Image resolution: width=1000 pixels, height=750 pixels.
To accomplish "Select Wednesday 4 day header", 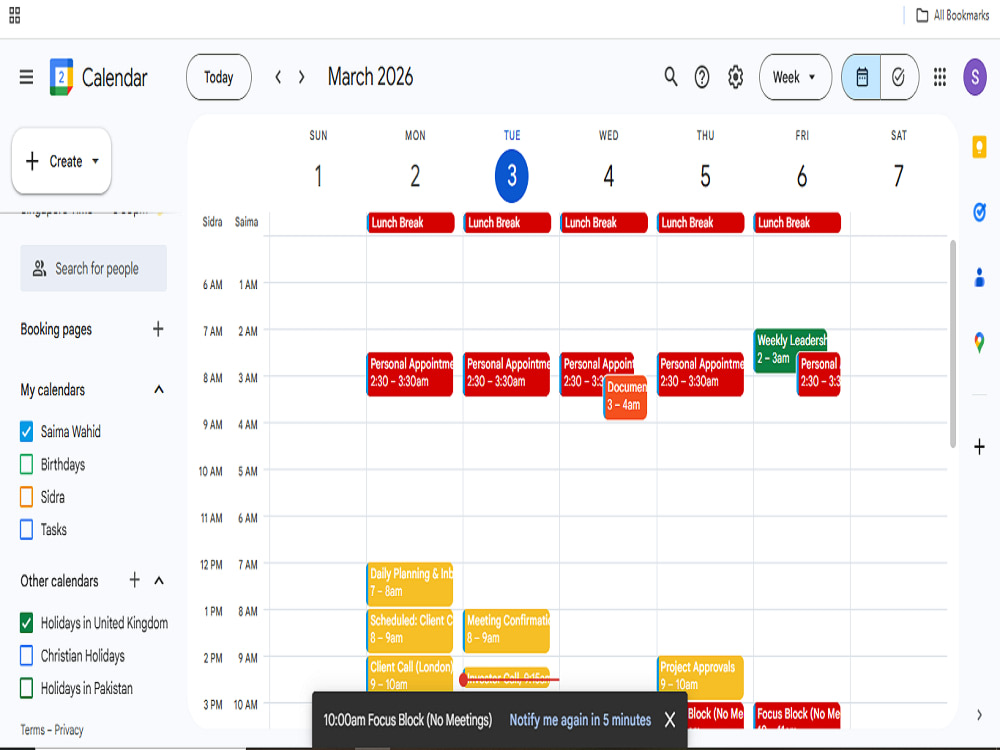I will [608, 176].
